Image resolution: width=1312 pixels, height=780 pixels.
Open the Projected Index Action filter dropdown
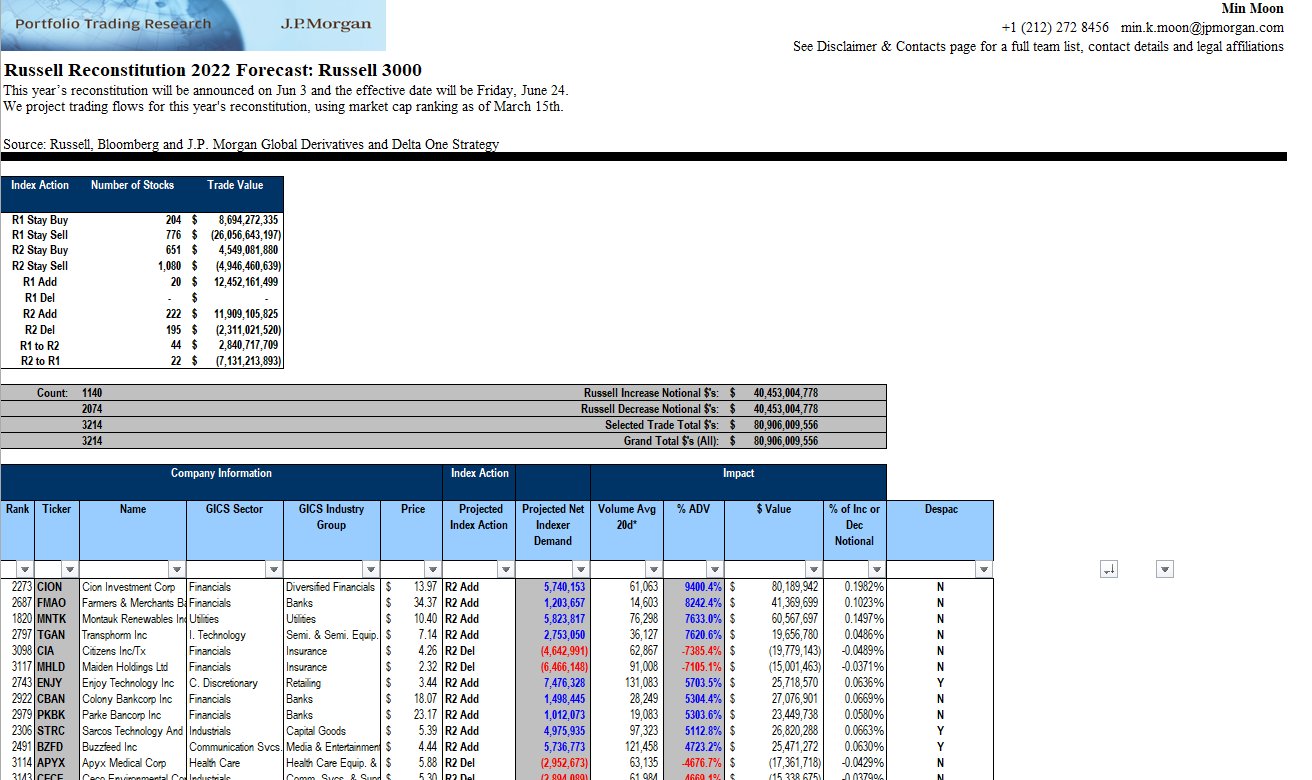pyautogui.click(x=506, y=570)
